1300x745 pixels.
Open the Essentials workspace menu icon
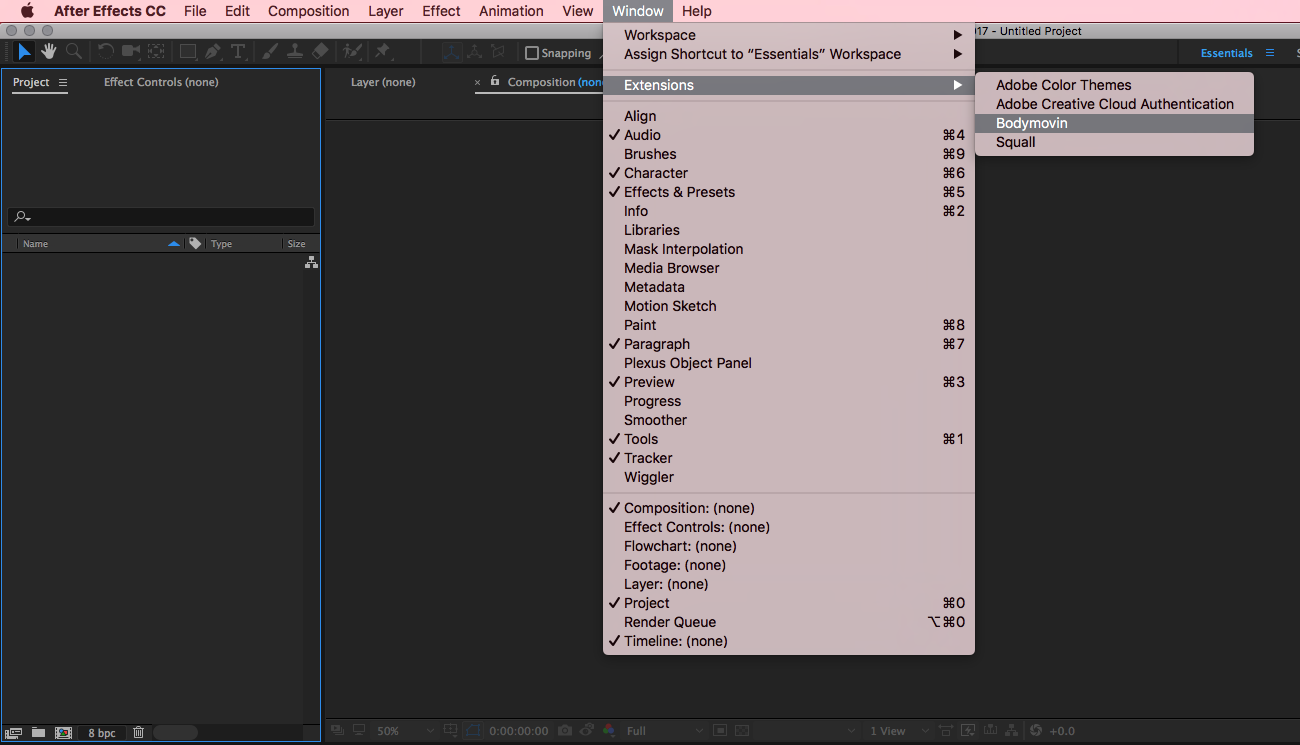click(1270, 53)
